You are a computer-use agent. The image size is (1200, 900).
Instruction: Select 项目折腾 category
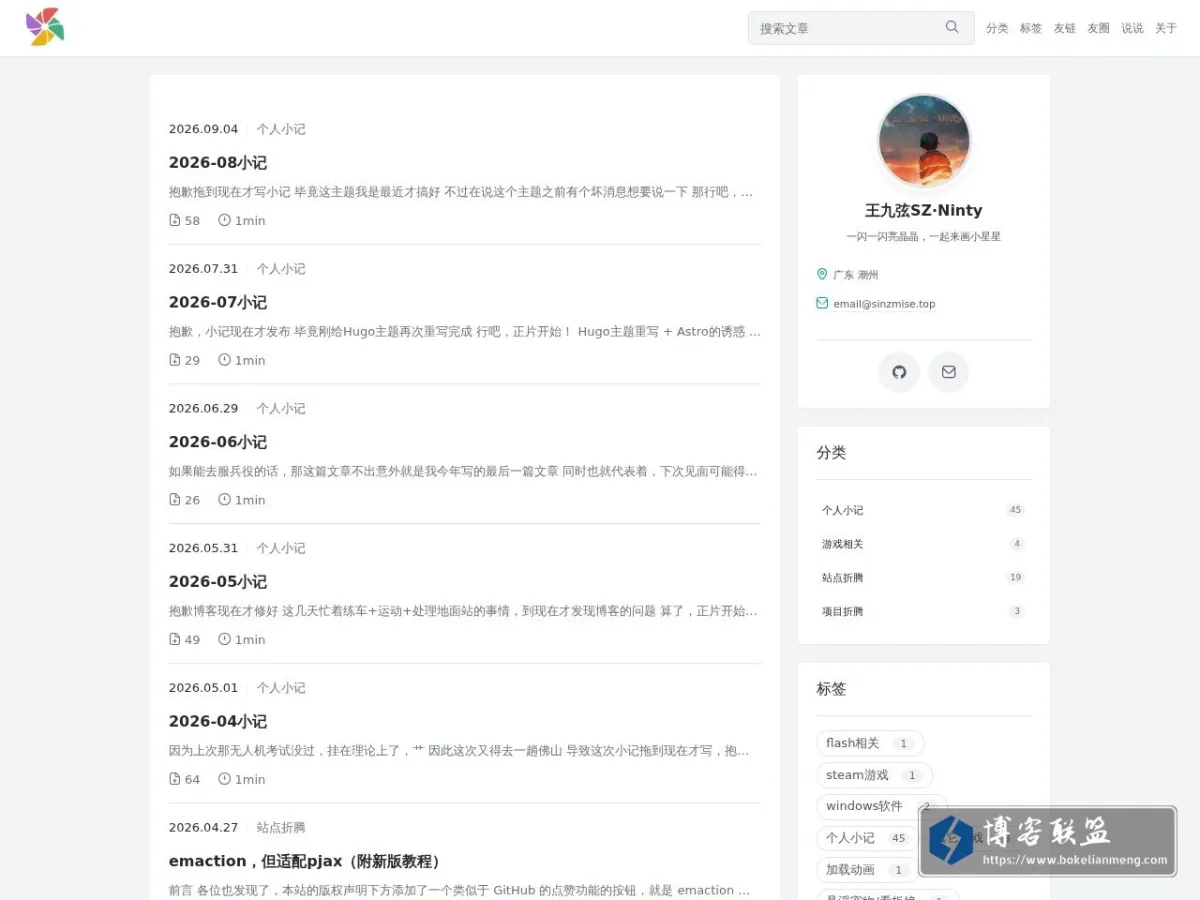pos(924,611)
